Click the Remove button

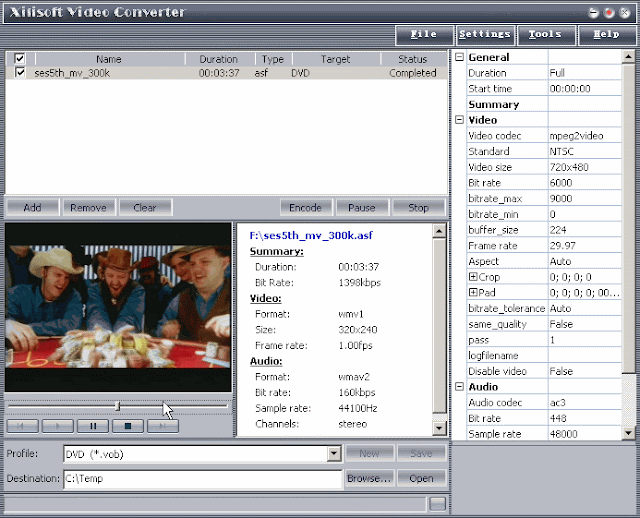(x=89, y=208)
